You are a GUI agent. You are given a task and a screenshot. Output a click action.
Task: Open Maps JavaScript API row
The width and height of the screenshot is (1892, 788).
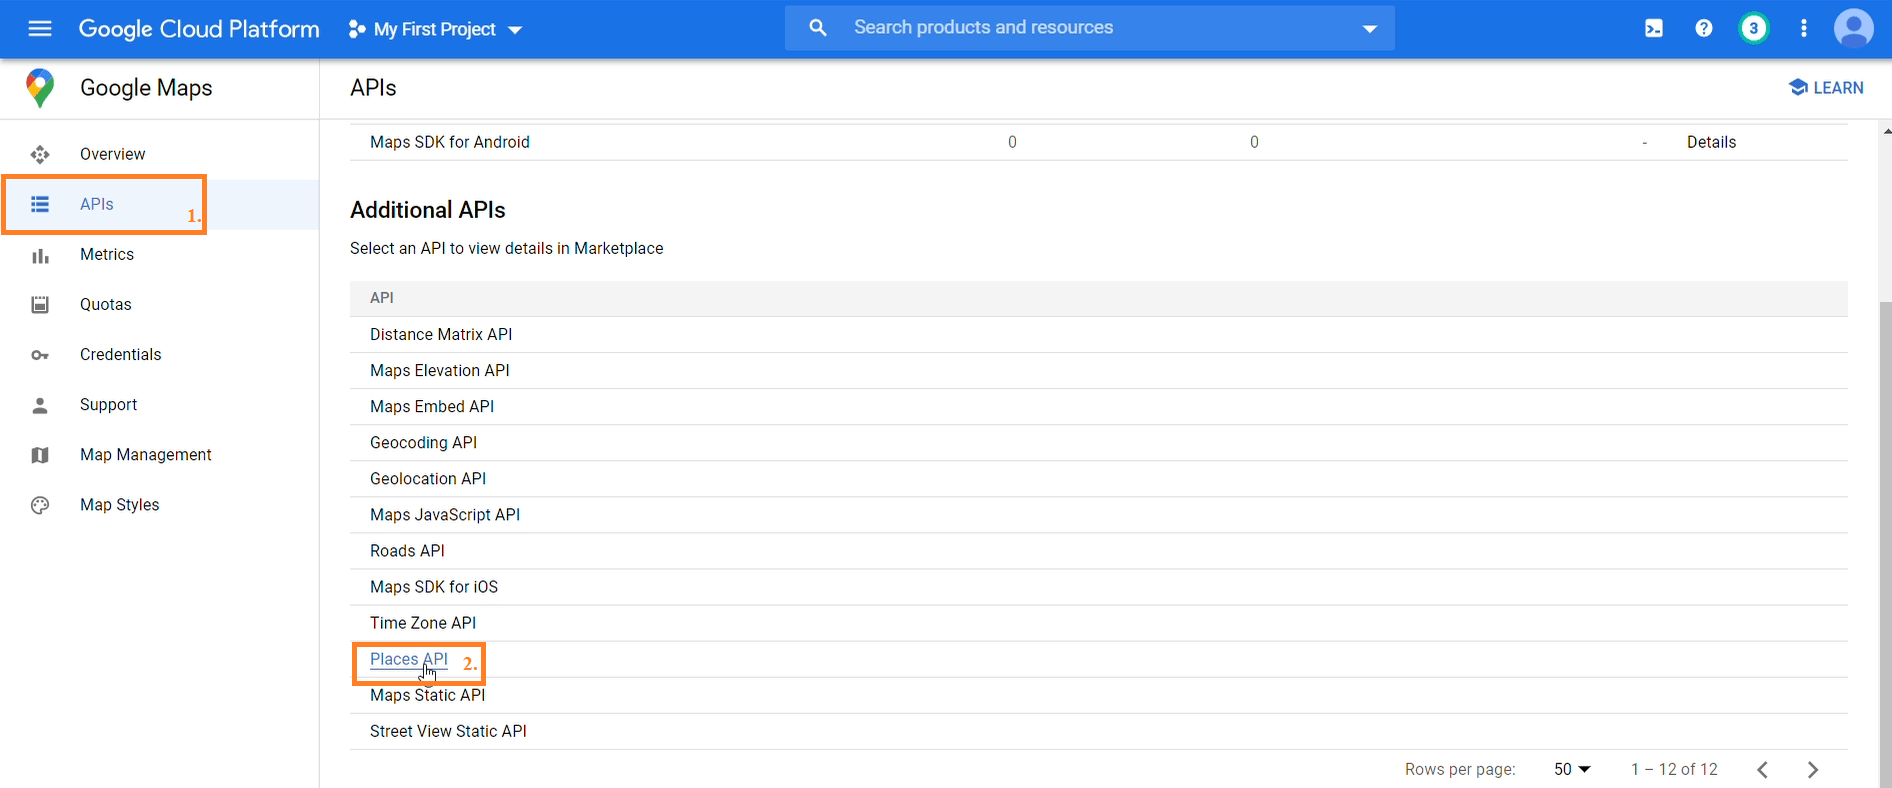(1098, 515)
